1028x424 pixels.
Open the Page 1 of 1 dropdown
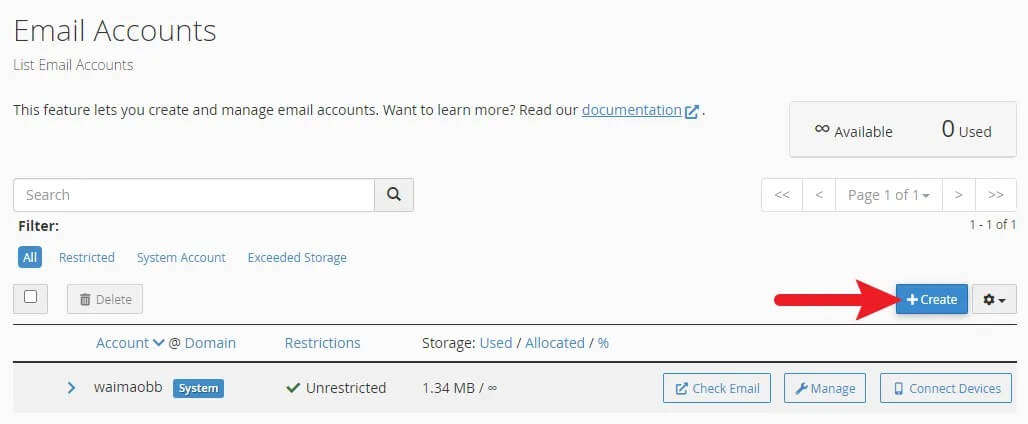coord(888,195)
